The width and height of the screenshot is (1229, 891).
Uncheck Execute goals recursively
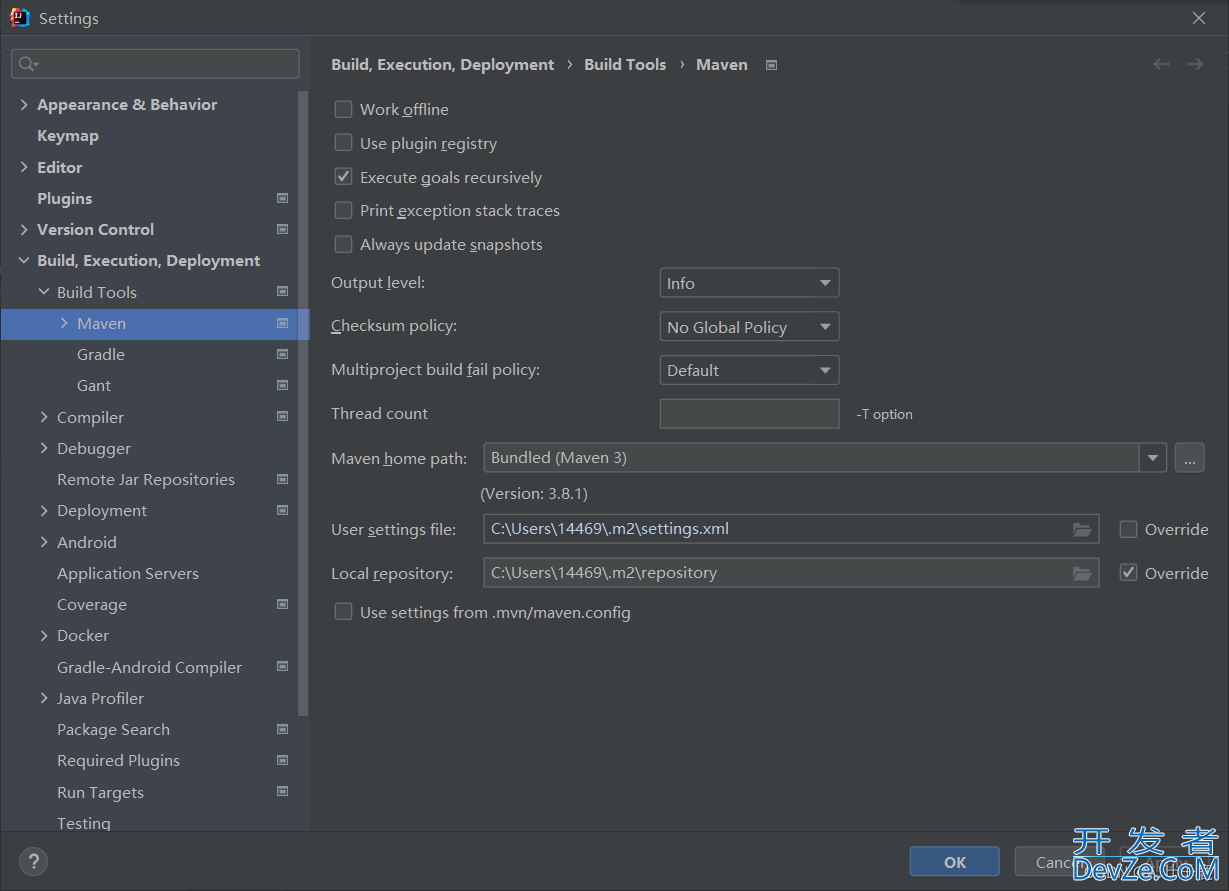click(343, 177)
